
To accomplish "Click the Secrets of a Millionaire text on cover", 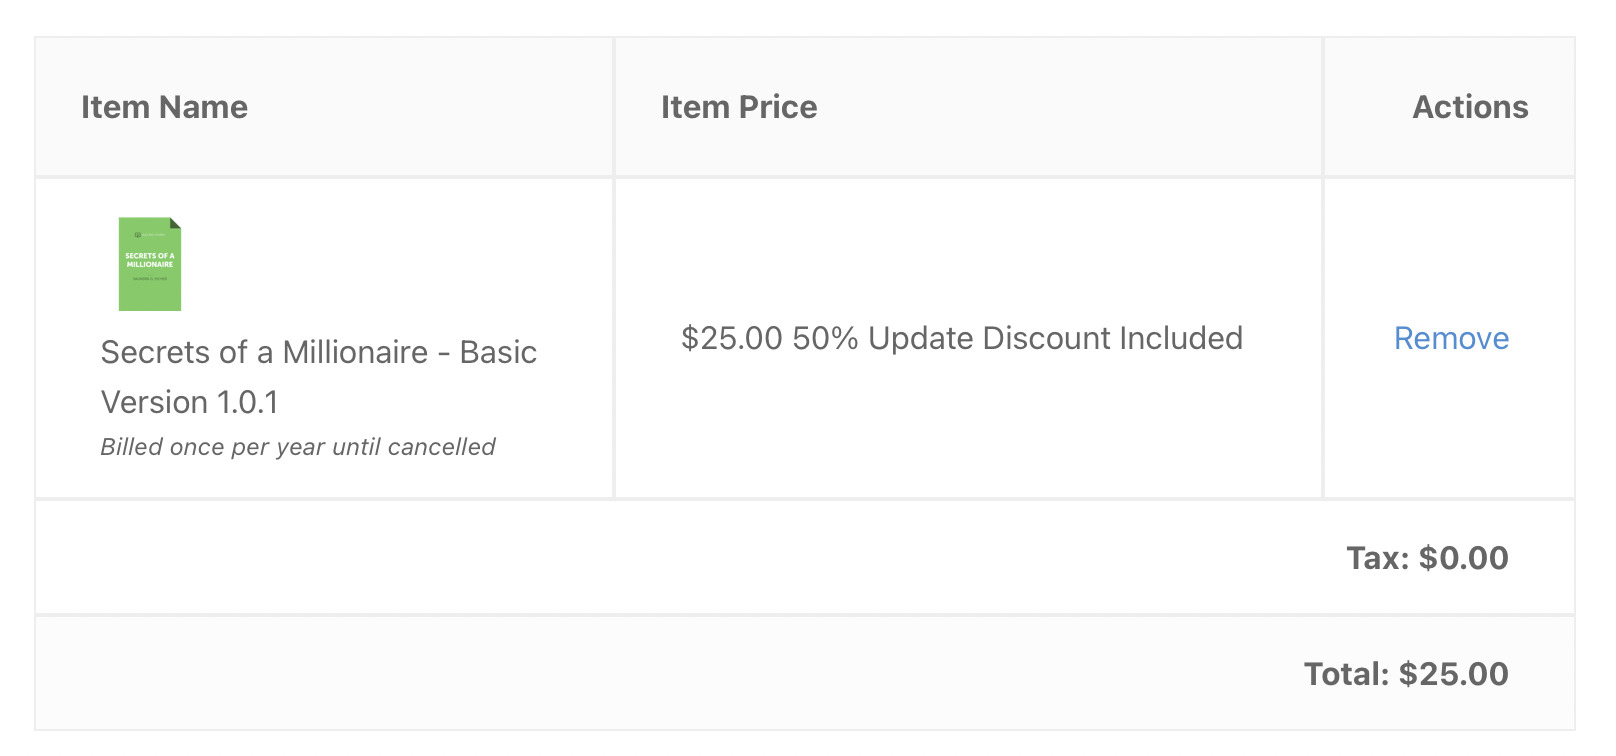I will pos(150,260).
